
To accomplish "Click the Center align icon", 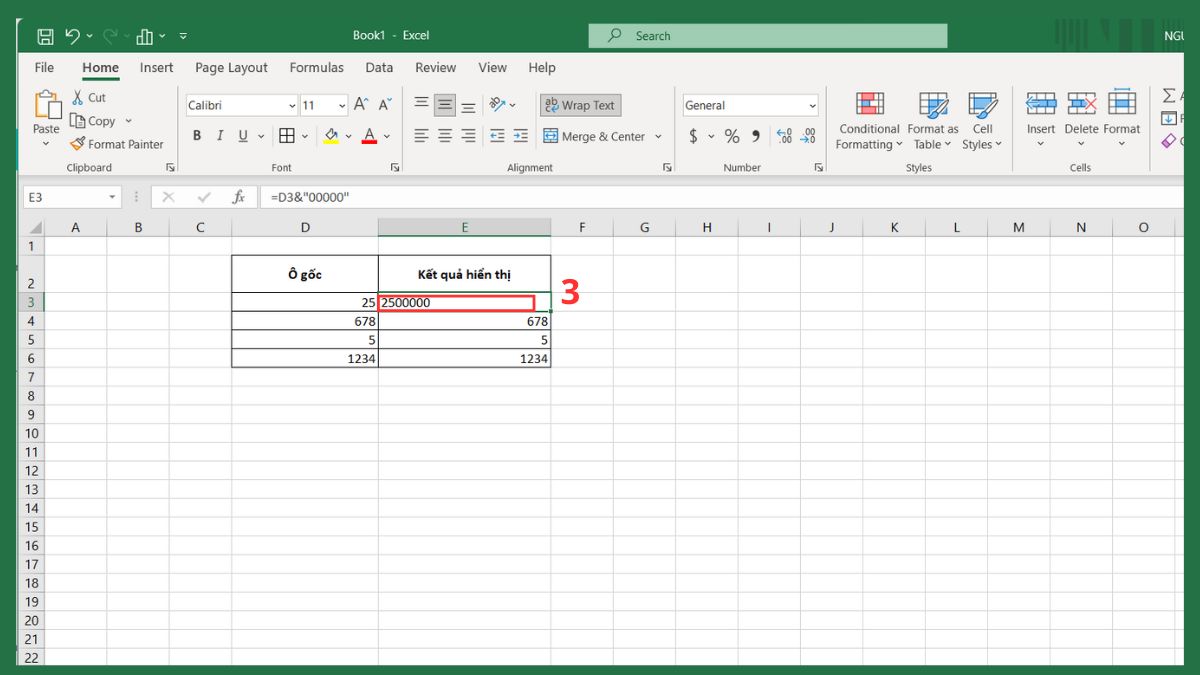I will pyautogui.click(x=445, y=136).
